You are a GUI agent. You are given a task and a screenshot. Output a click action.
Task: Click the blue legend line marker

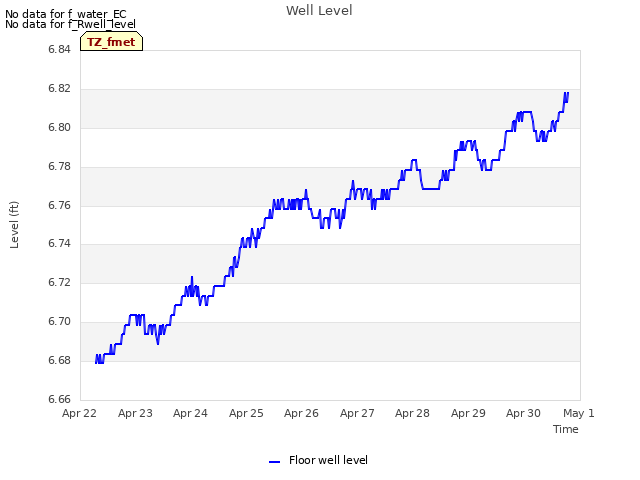(x=274, y=462)
